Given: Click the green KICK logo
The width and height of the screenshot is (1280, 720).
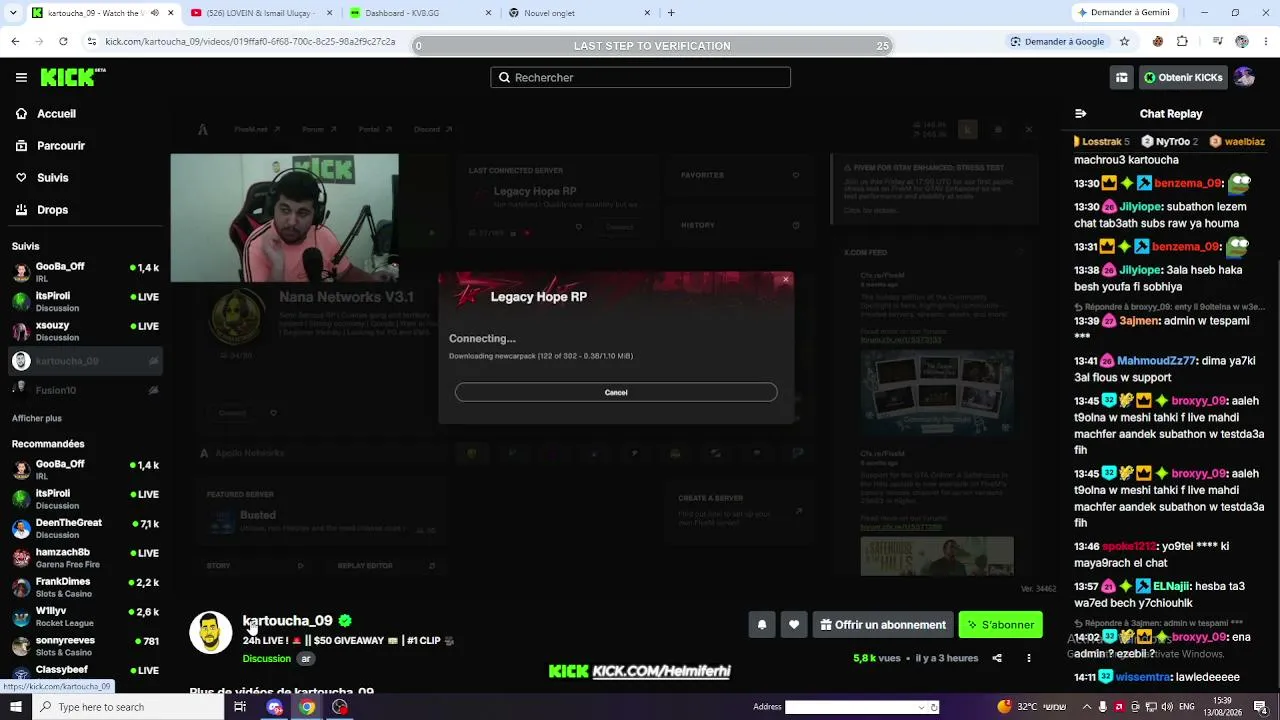Looking at the screenshot, I should coord(72,77).
